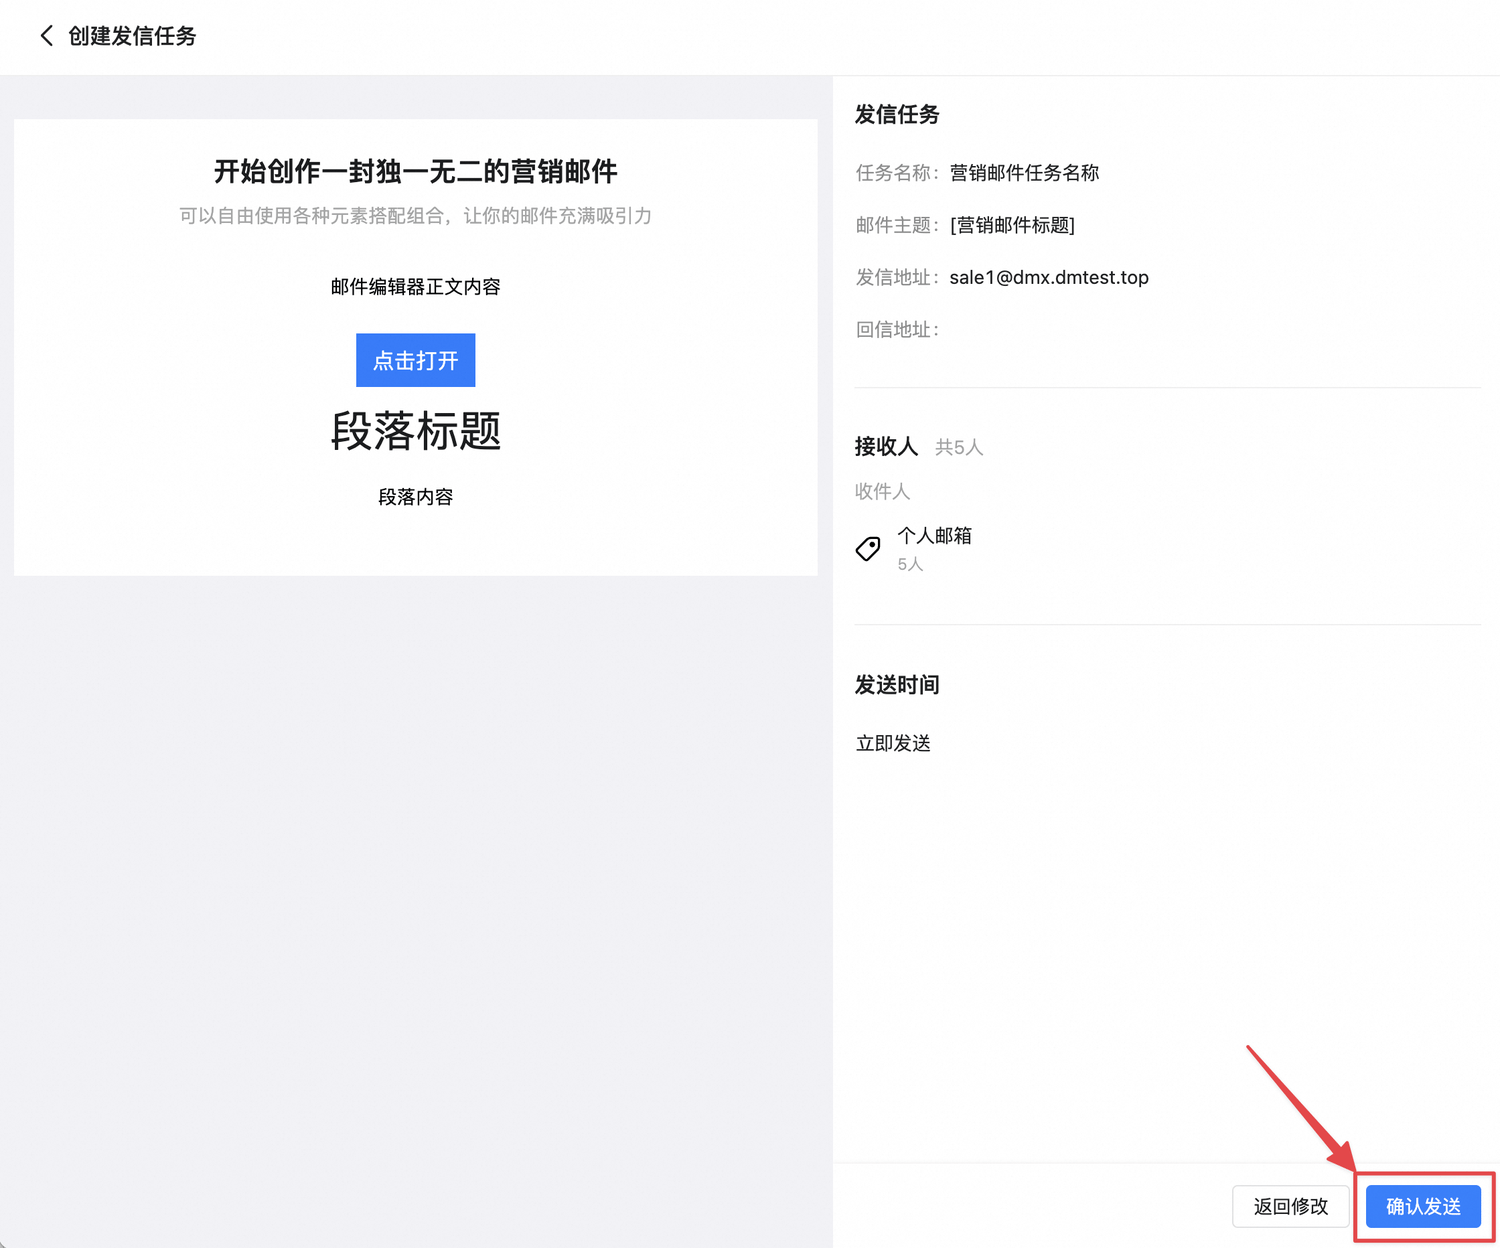Click the body text 邮件编辑器正文内容
Viewport: 1500px width, 1248px height.
click(416, 287)
